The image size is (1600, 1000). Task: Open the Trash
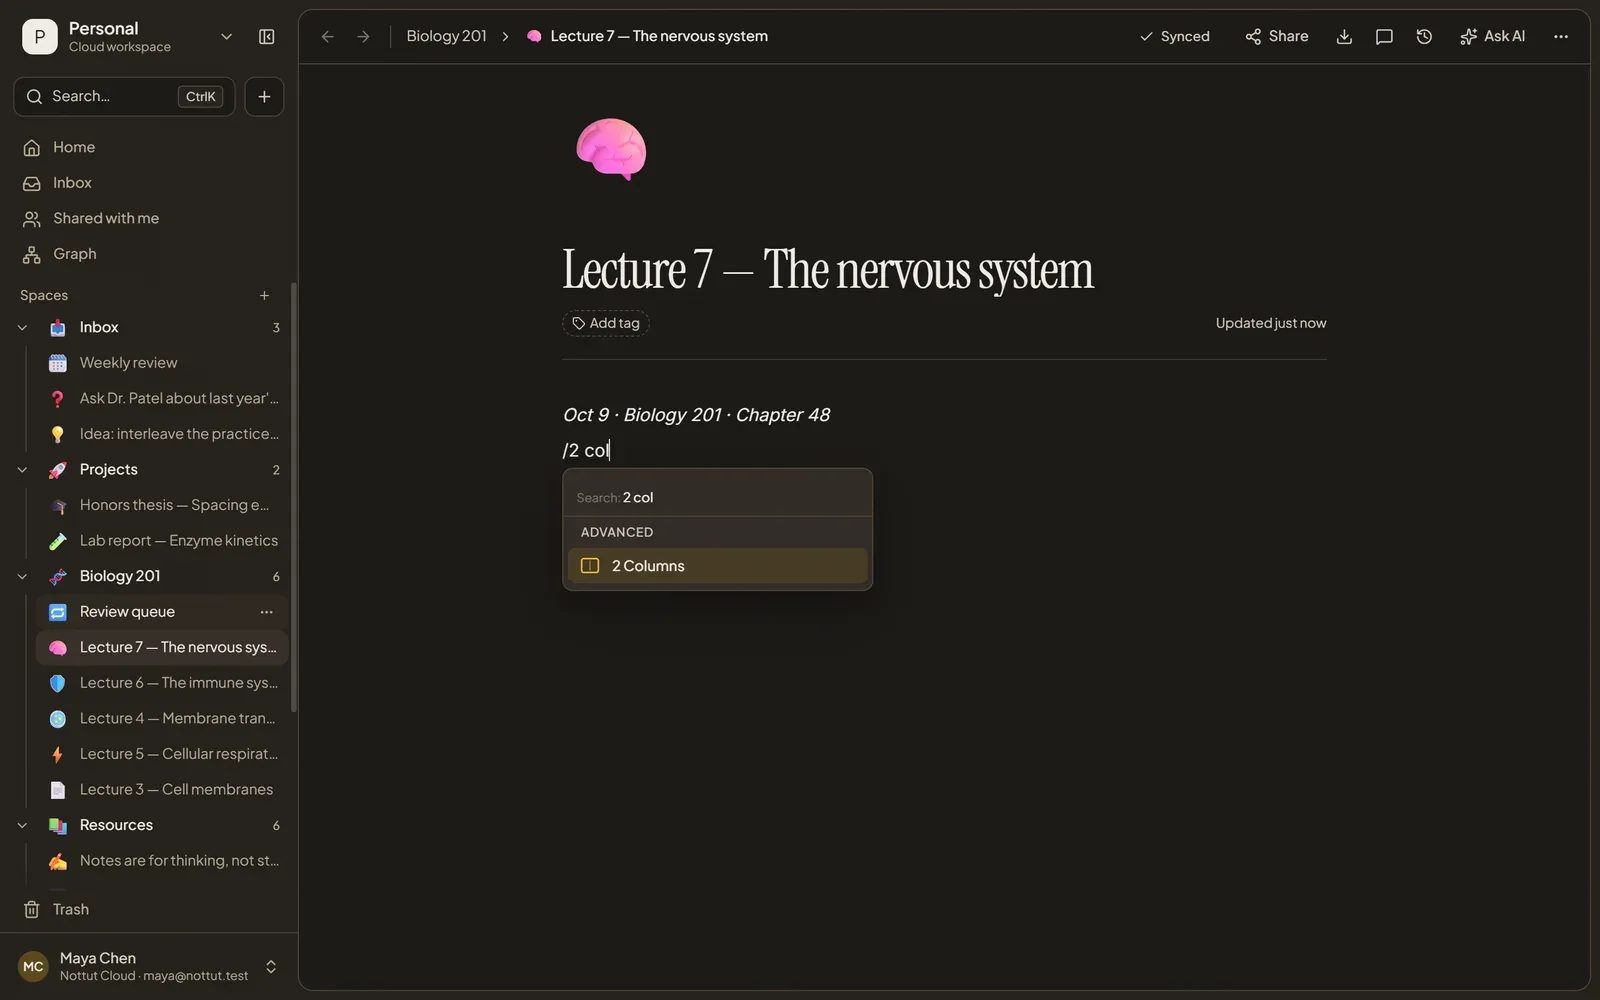coord(150,909)
